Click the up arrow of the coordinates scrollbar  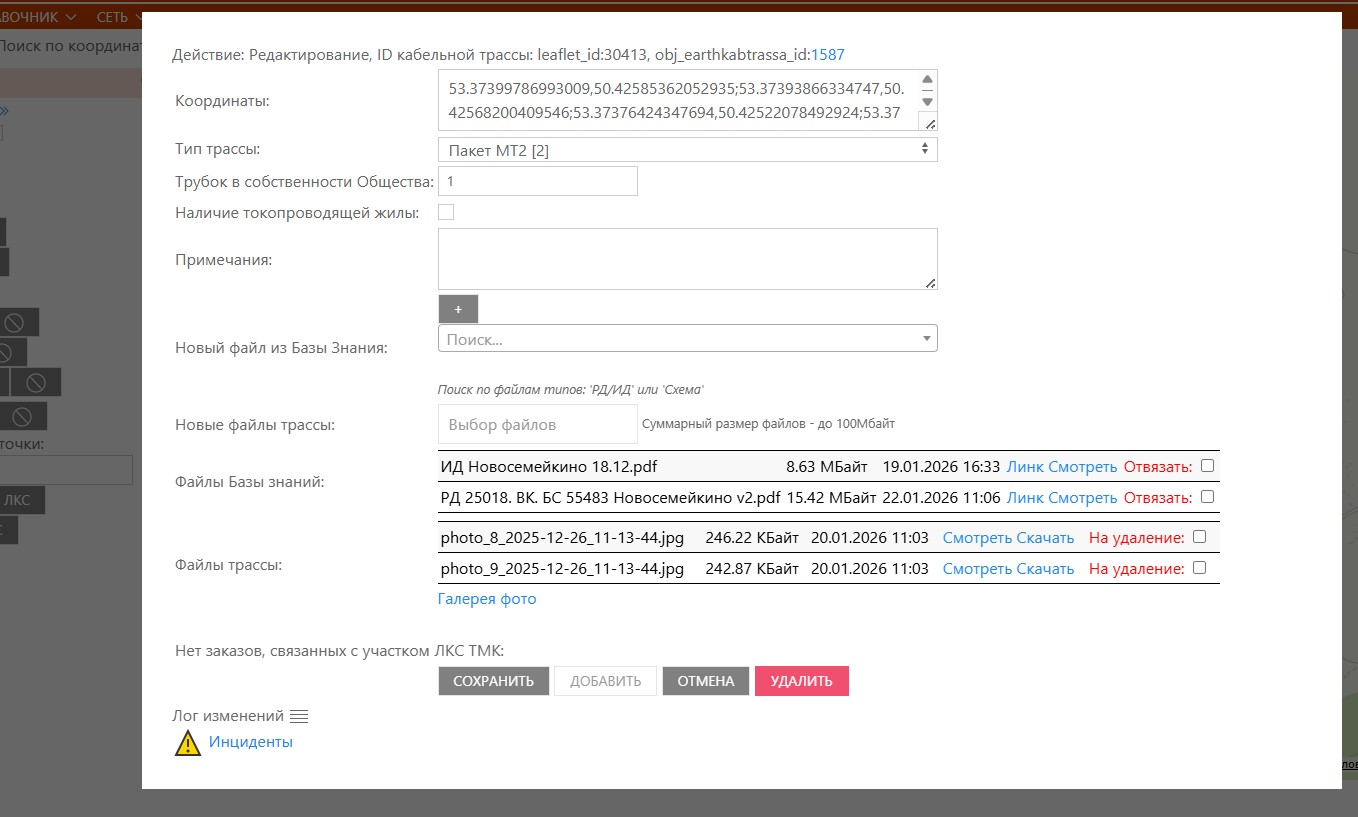(927, 79)
